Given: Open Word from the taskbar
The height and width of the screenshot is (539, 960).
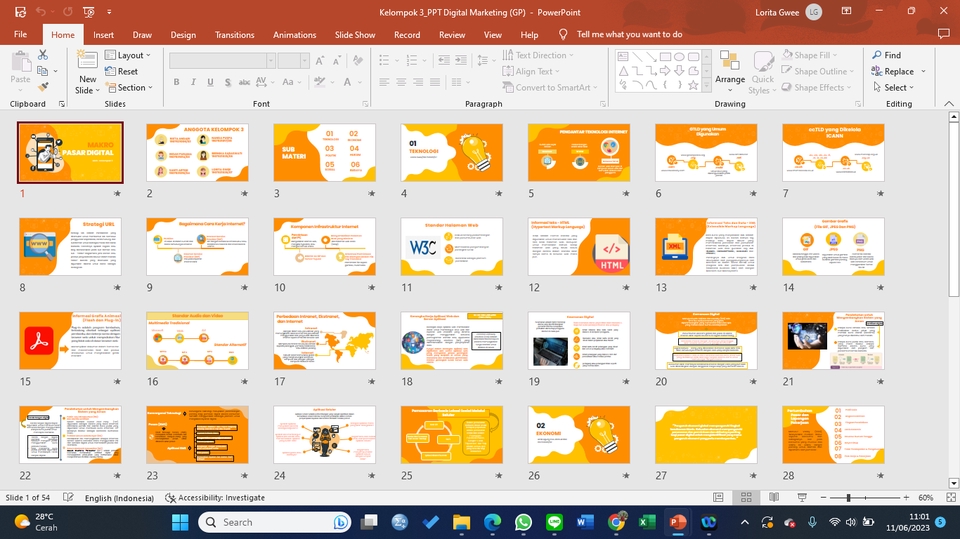Looking at the screenshot, I should [x=585, y=522].
